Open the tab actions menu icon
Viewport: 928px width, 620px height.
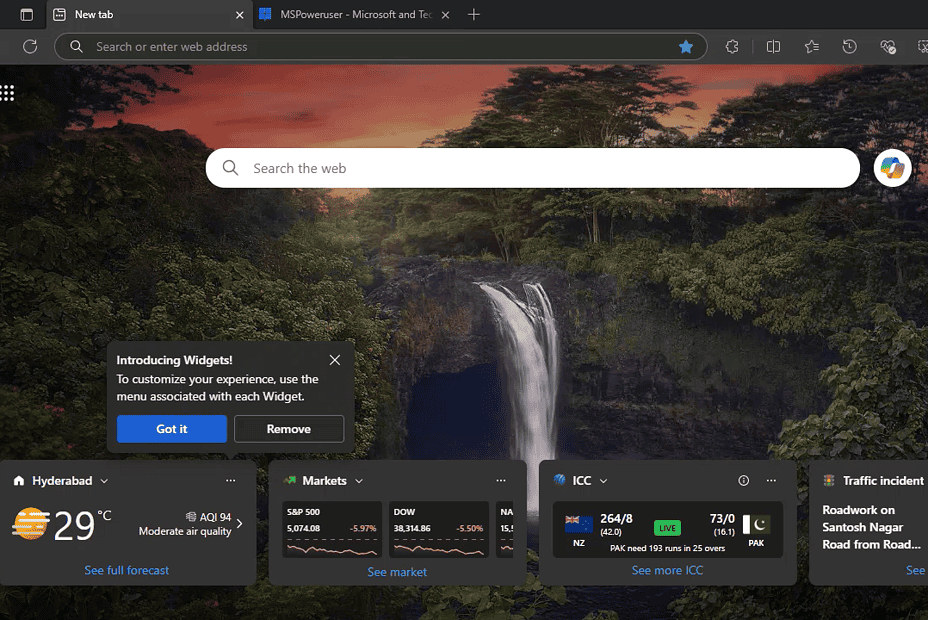(x=26, y=14)
